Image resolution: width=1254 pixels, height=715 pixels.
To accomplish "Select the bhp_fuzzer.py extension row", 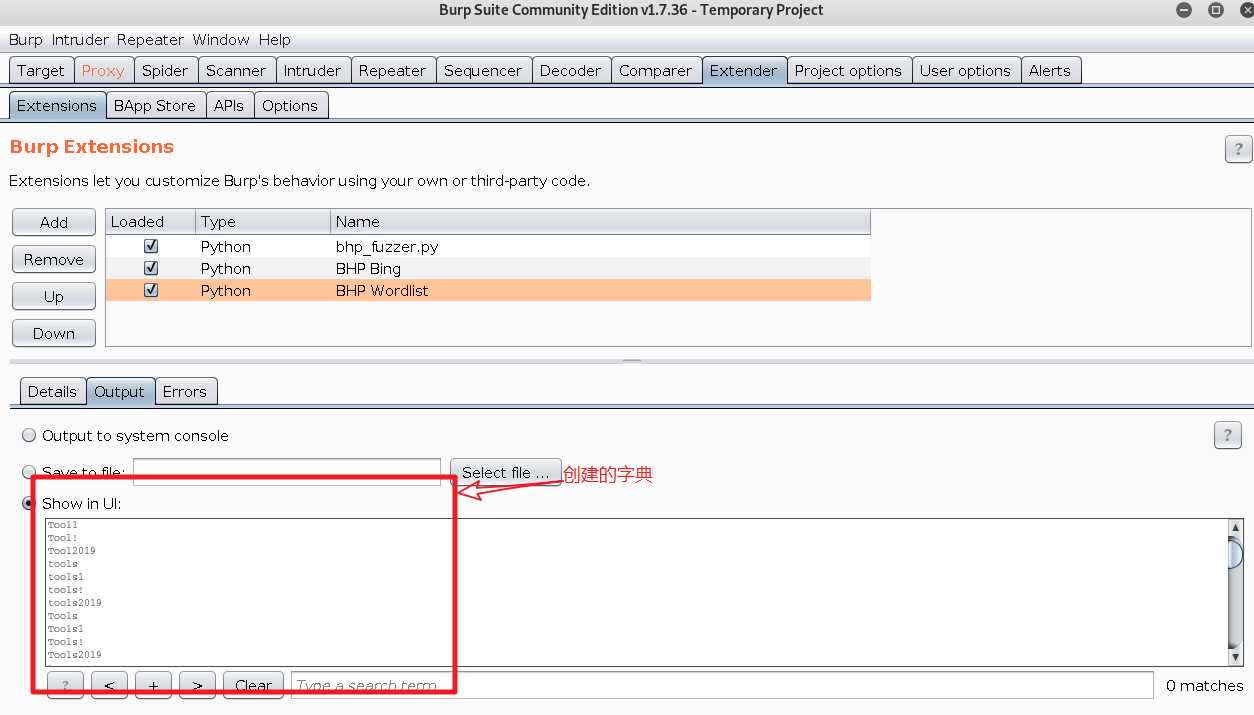I will (488, 246).
